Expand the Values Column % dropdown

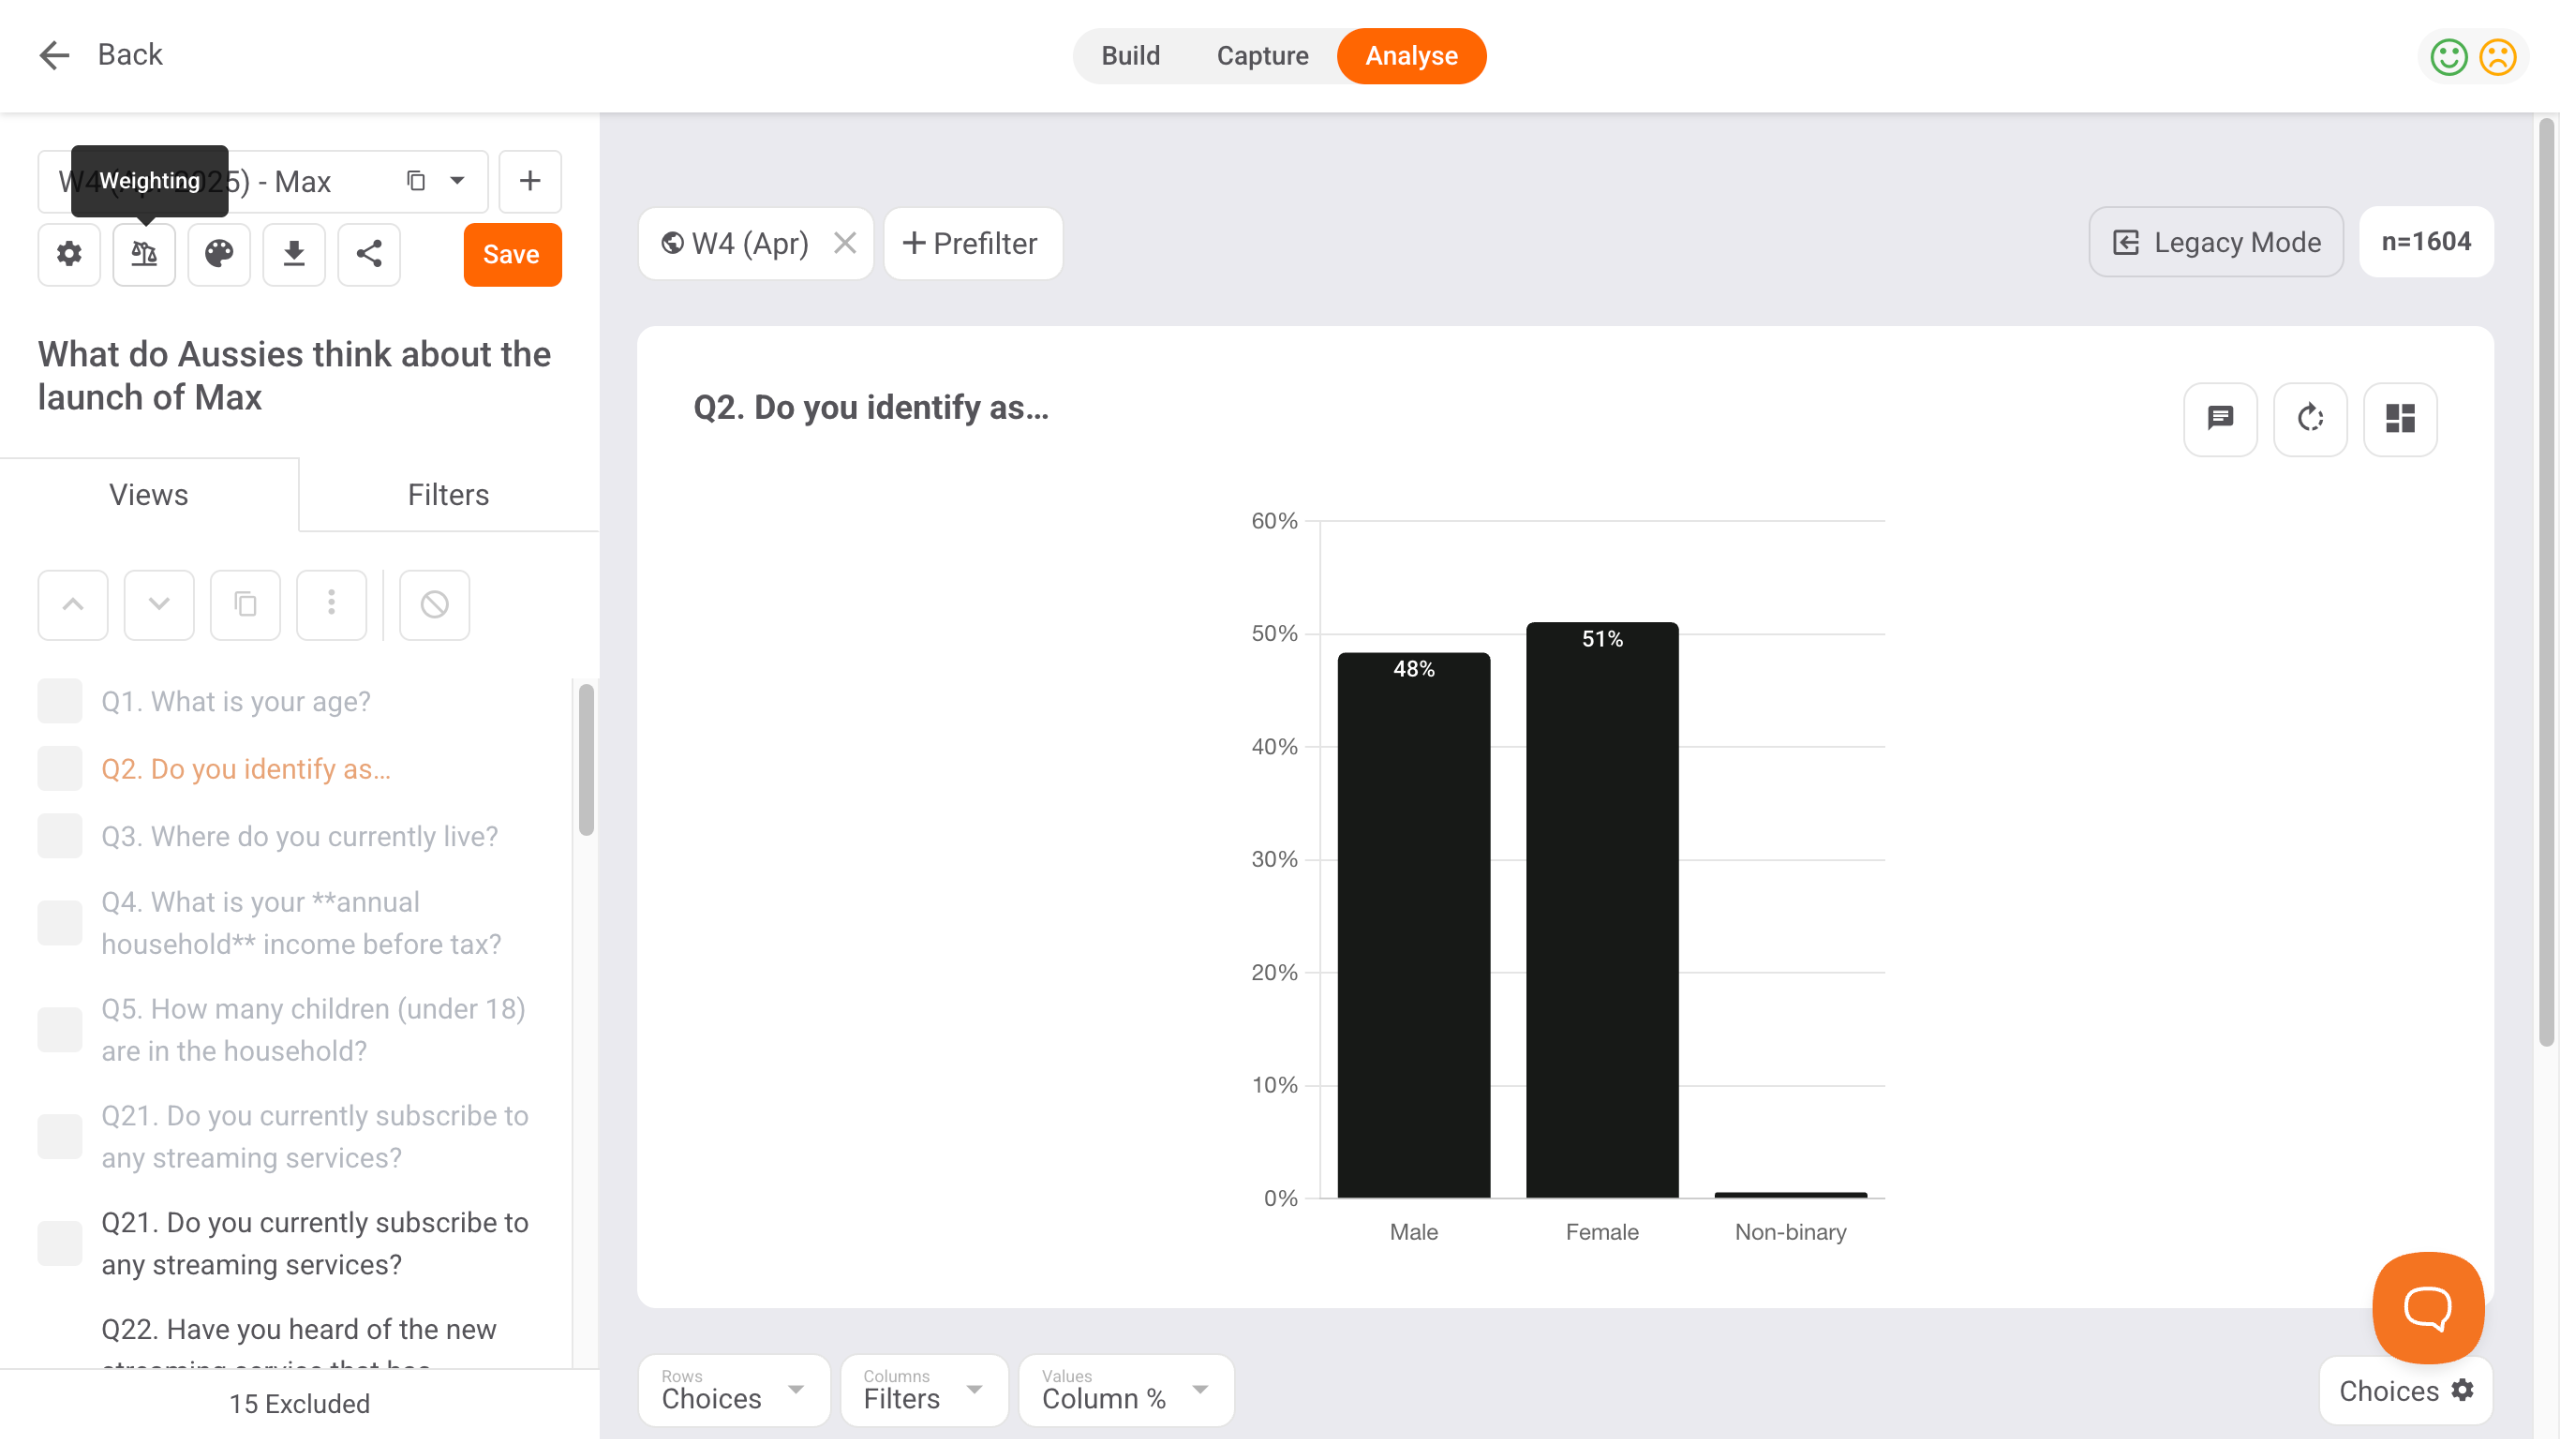click(1125, 1390)
